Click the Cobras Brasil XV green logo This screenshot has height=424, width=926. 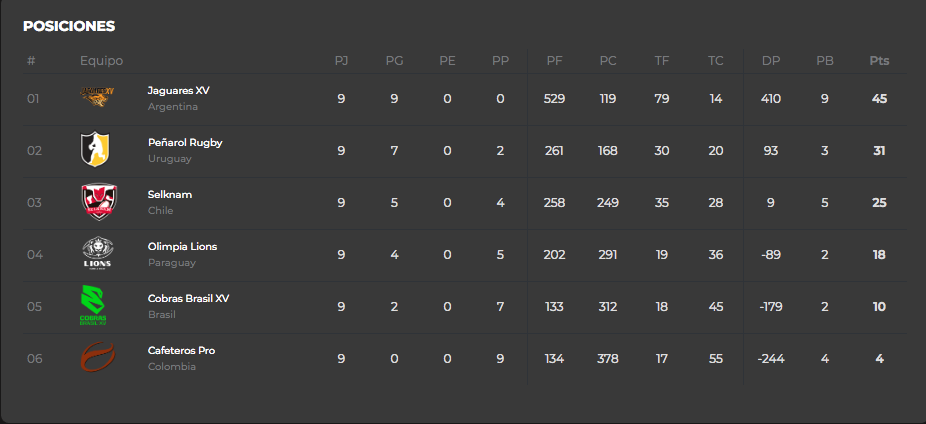(x=93, y=305)
